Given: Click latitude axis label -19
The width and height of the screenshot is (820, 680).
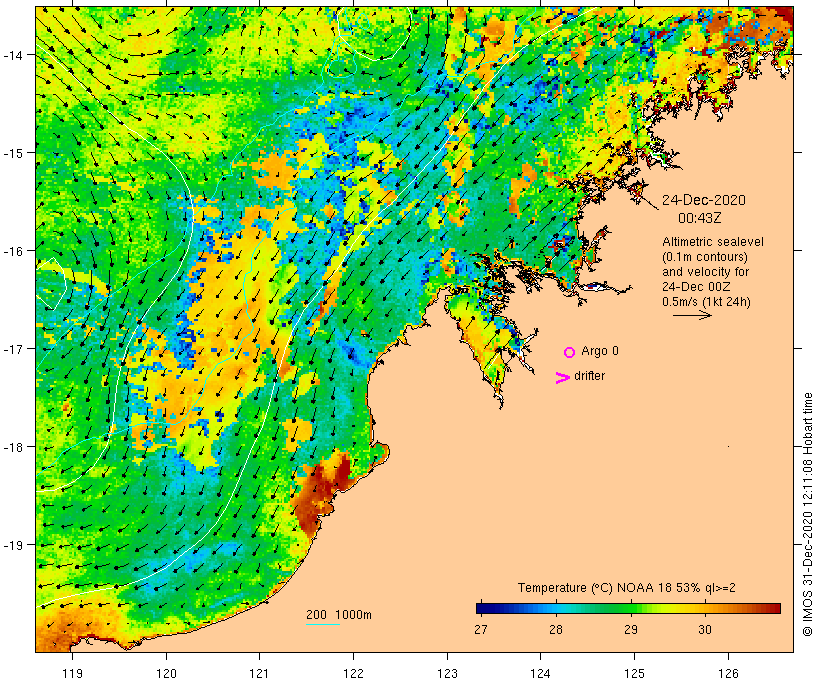Looking at the screenshot, I should [12, 545].
